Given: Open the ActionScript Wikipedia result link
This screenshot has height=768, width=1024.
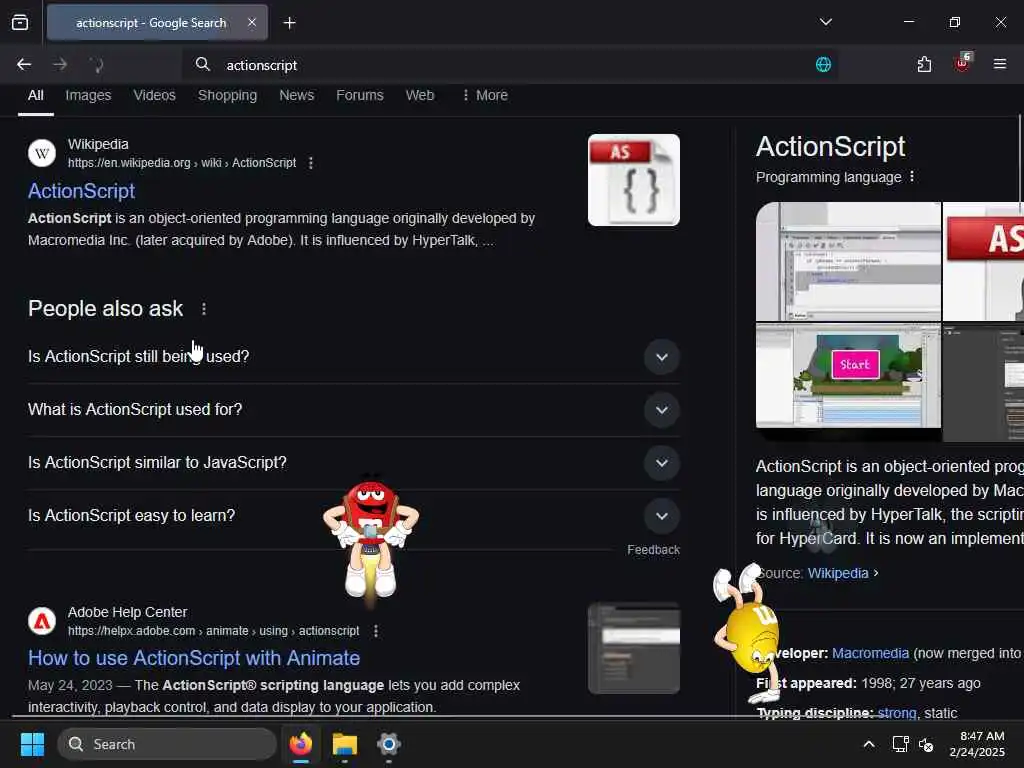Looking at the screenshot, I should pos(82,191).
